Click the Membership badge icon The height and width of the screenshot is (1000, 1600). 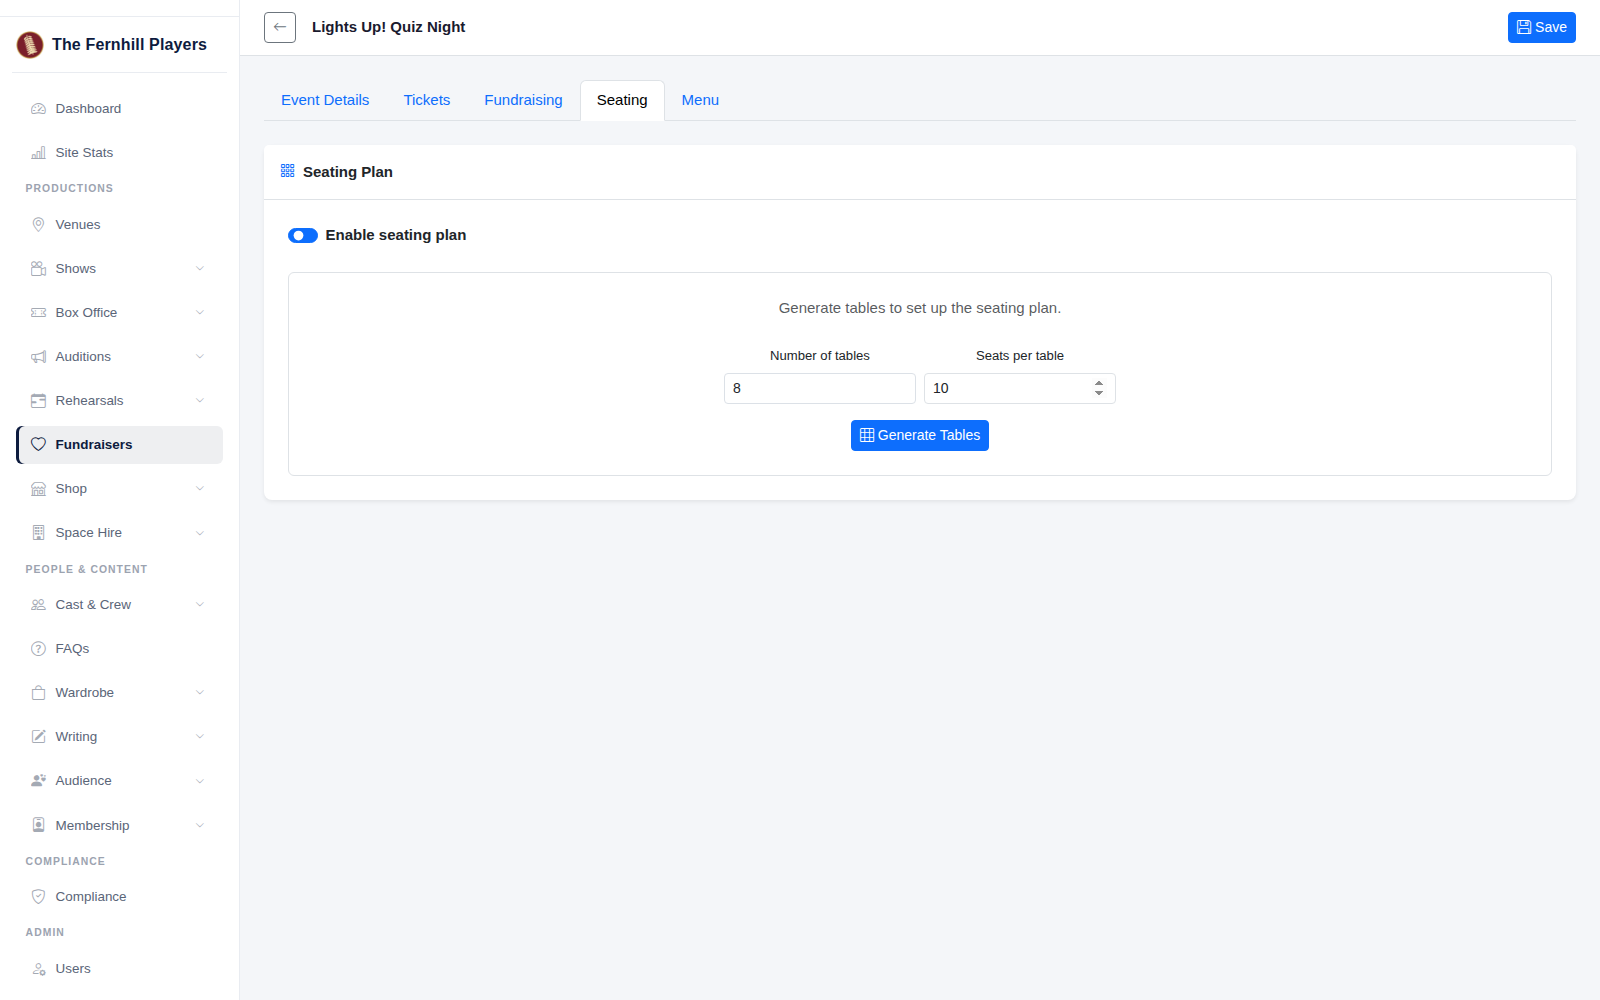click(38, 826)
